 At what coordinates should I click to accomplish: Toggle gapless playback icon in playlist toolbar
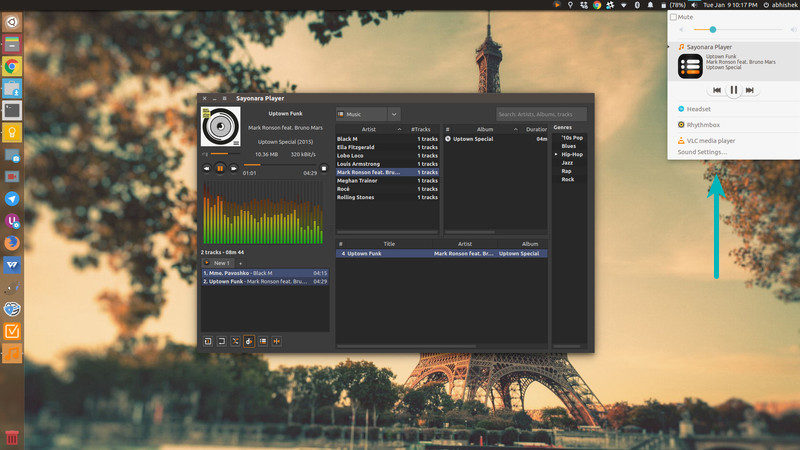pos(277,341)
